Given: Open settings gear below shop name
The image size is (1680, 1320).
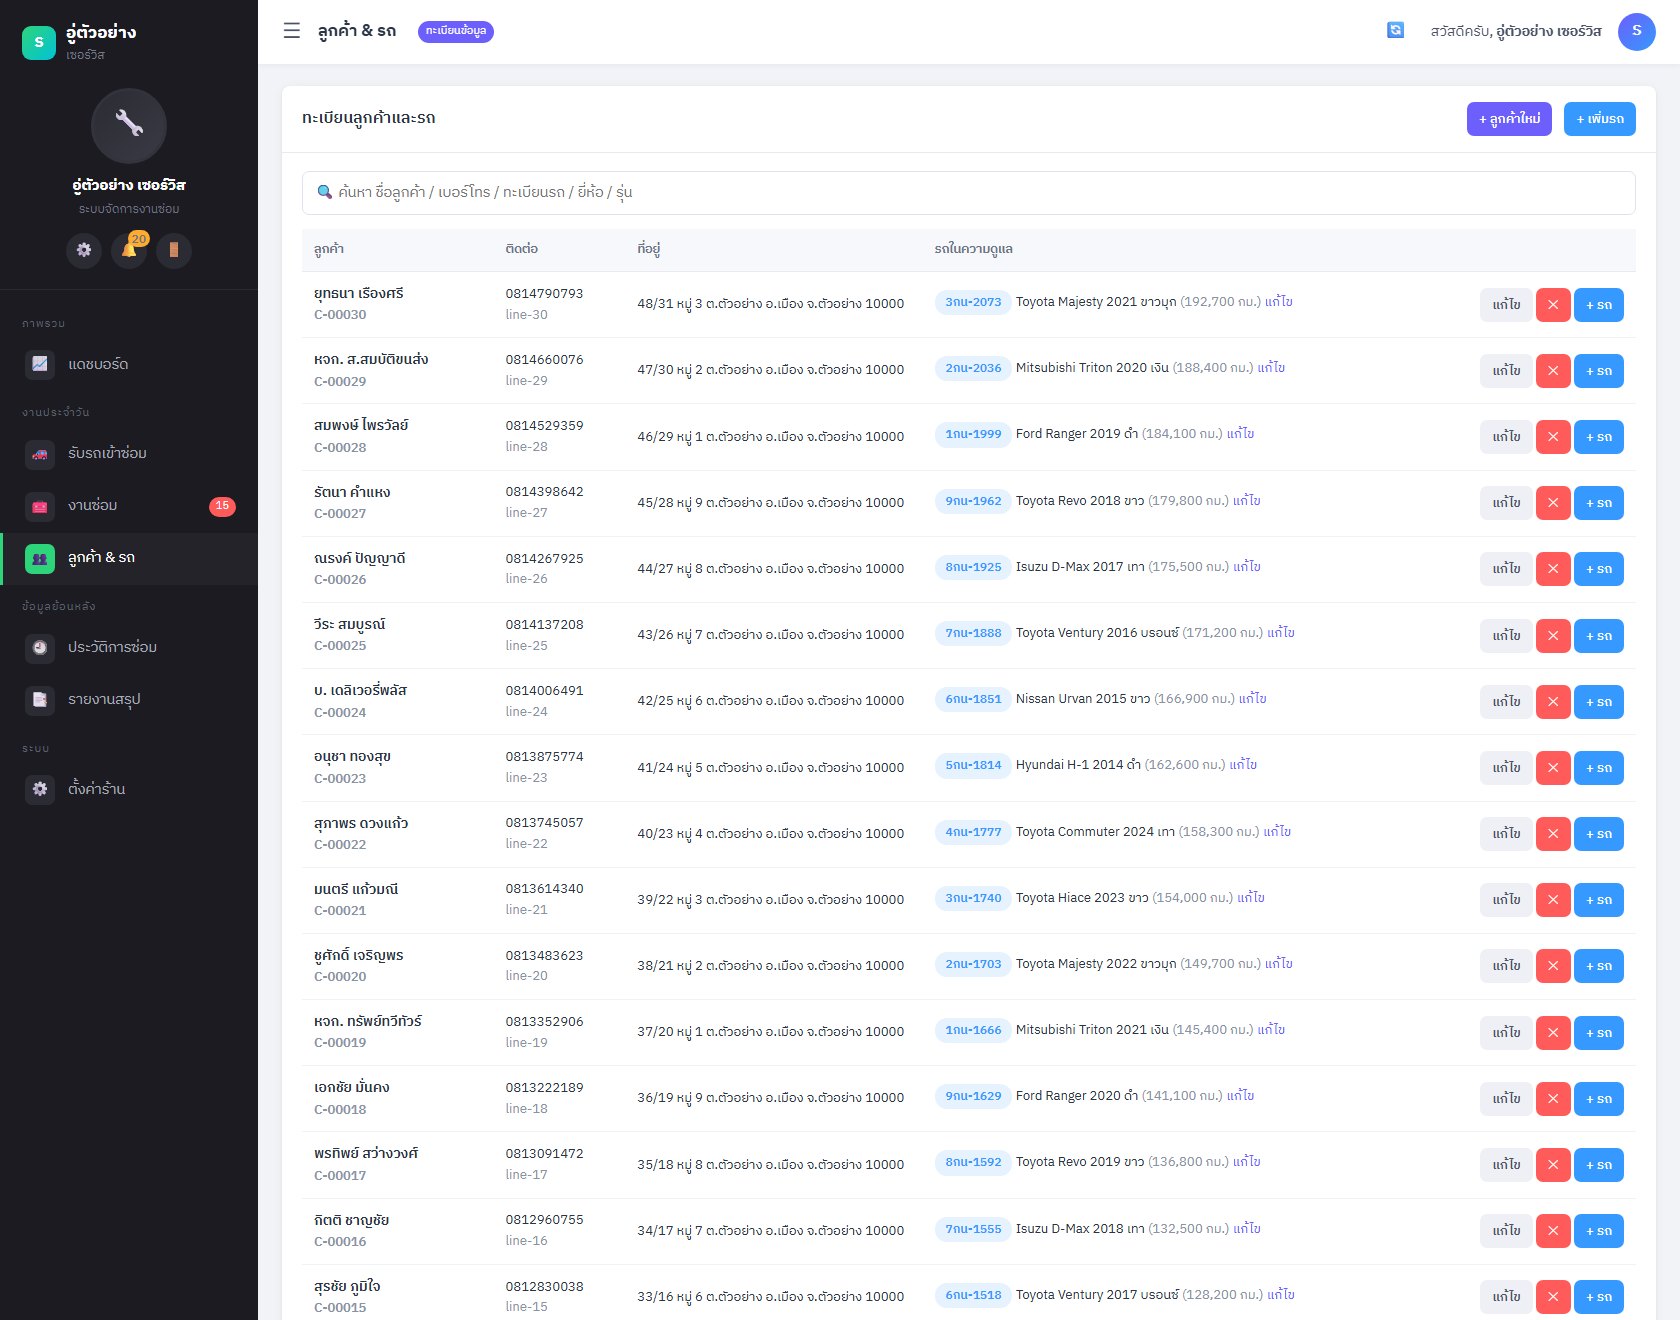Looking at the screenshot, I should pyautogui.click(x=84, y=250).
